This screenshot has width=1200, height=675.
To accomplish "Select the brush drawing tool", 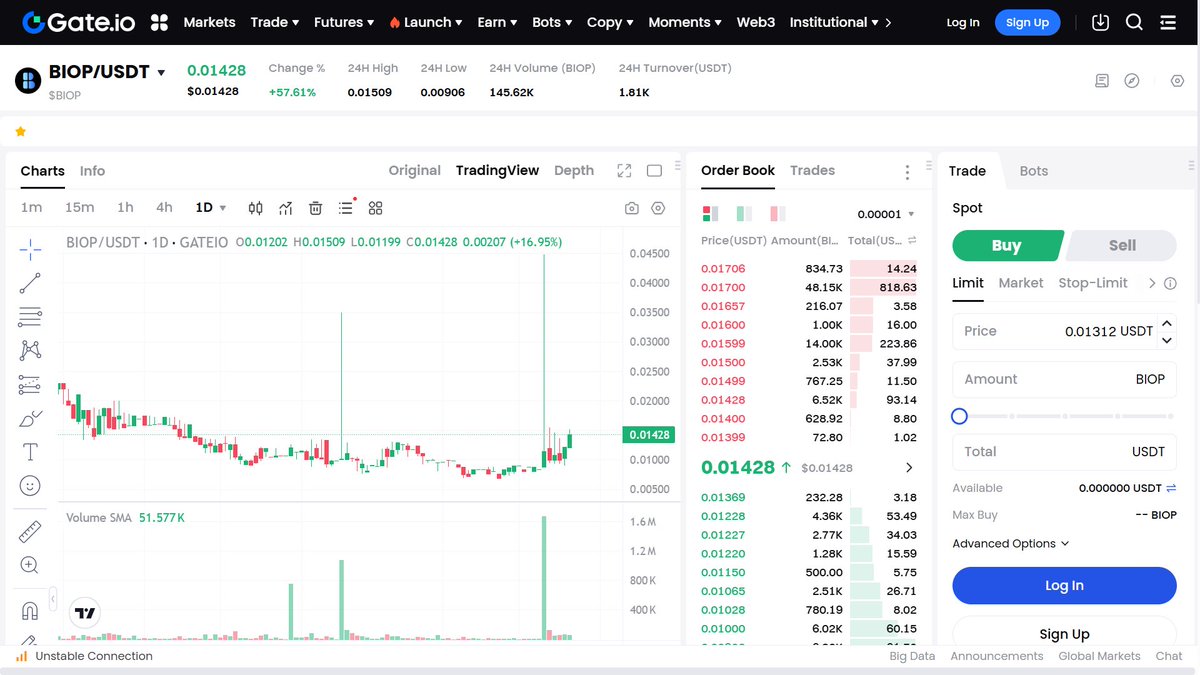I will 30,418.
